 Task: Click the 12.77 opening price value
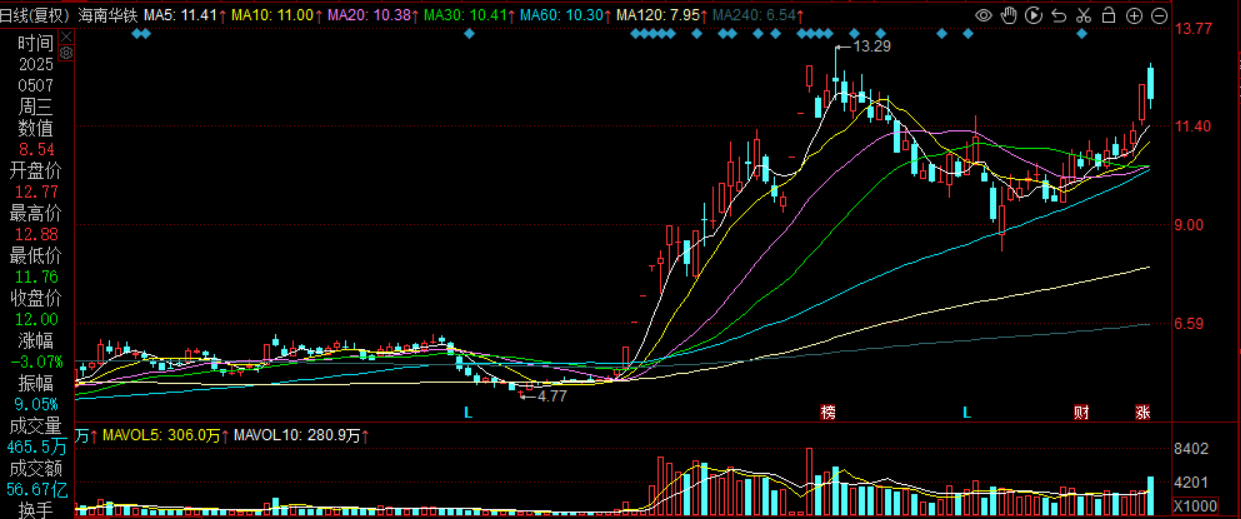[35, 191]
